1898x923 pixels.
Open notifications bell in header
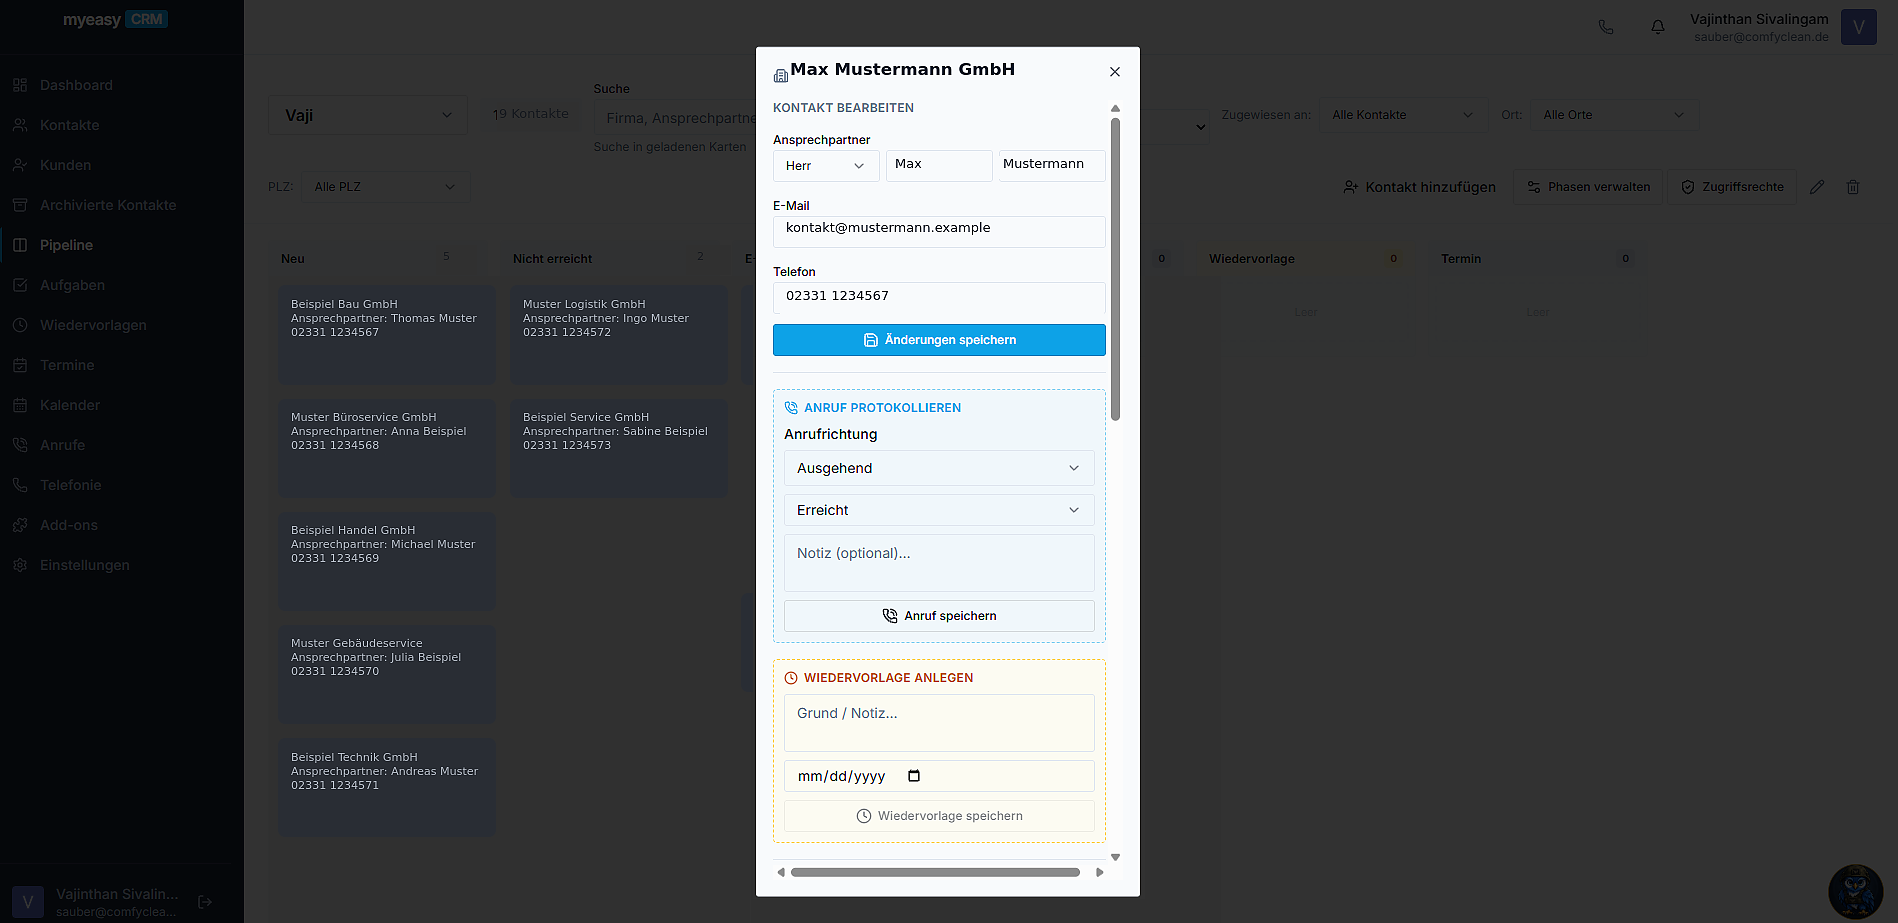(x=1658, y=27)
